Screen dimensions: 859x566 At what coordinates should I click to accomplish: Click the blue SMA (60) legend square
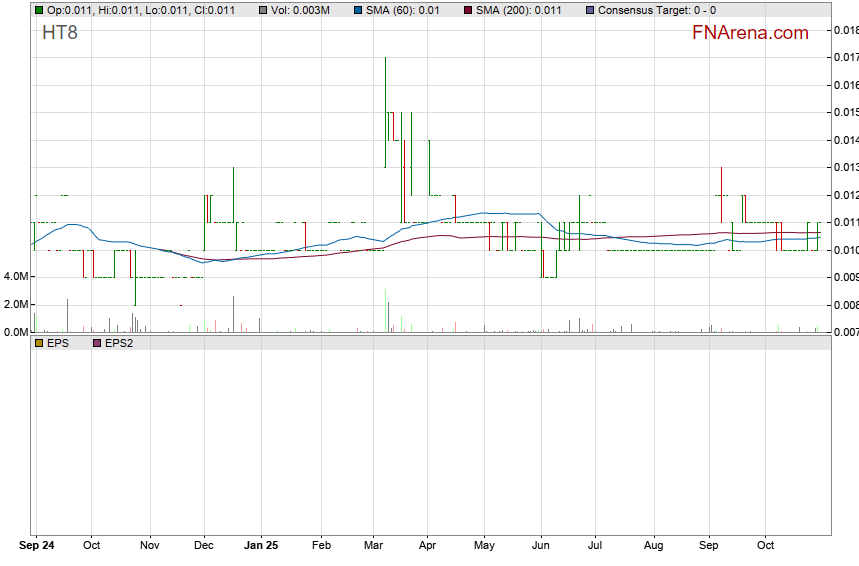coord(357,11)
